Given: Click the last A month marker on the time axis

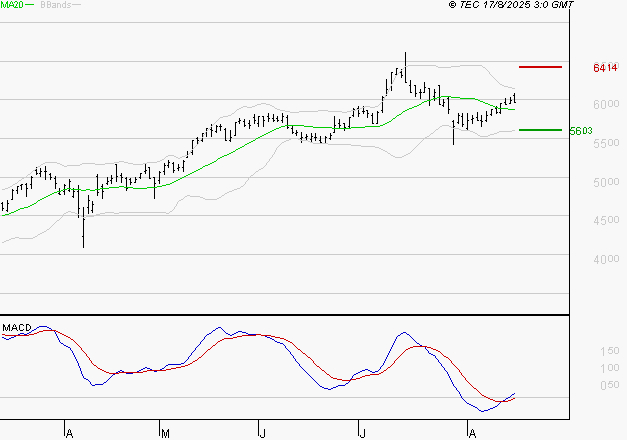Looking at the screenshot, I should pos(470,432).
